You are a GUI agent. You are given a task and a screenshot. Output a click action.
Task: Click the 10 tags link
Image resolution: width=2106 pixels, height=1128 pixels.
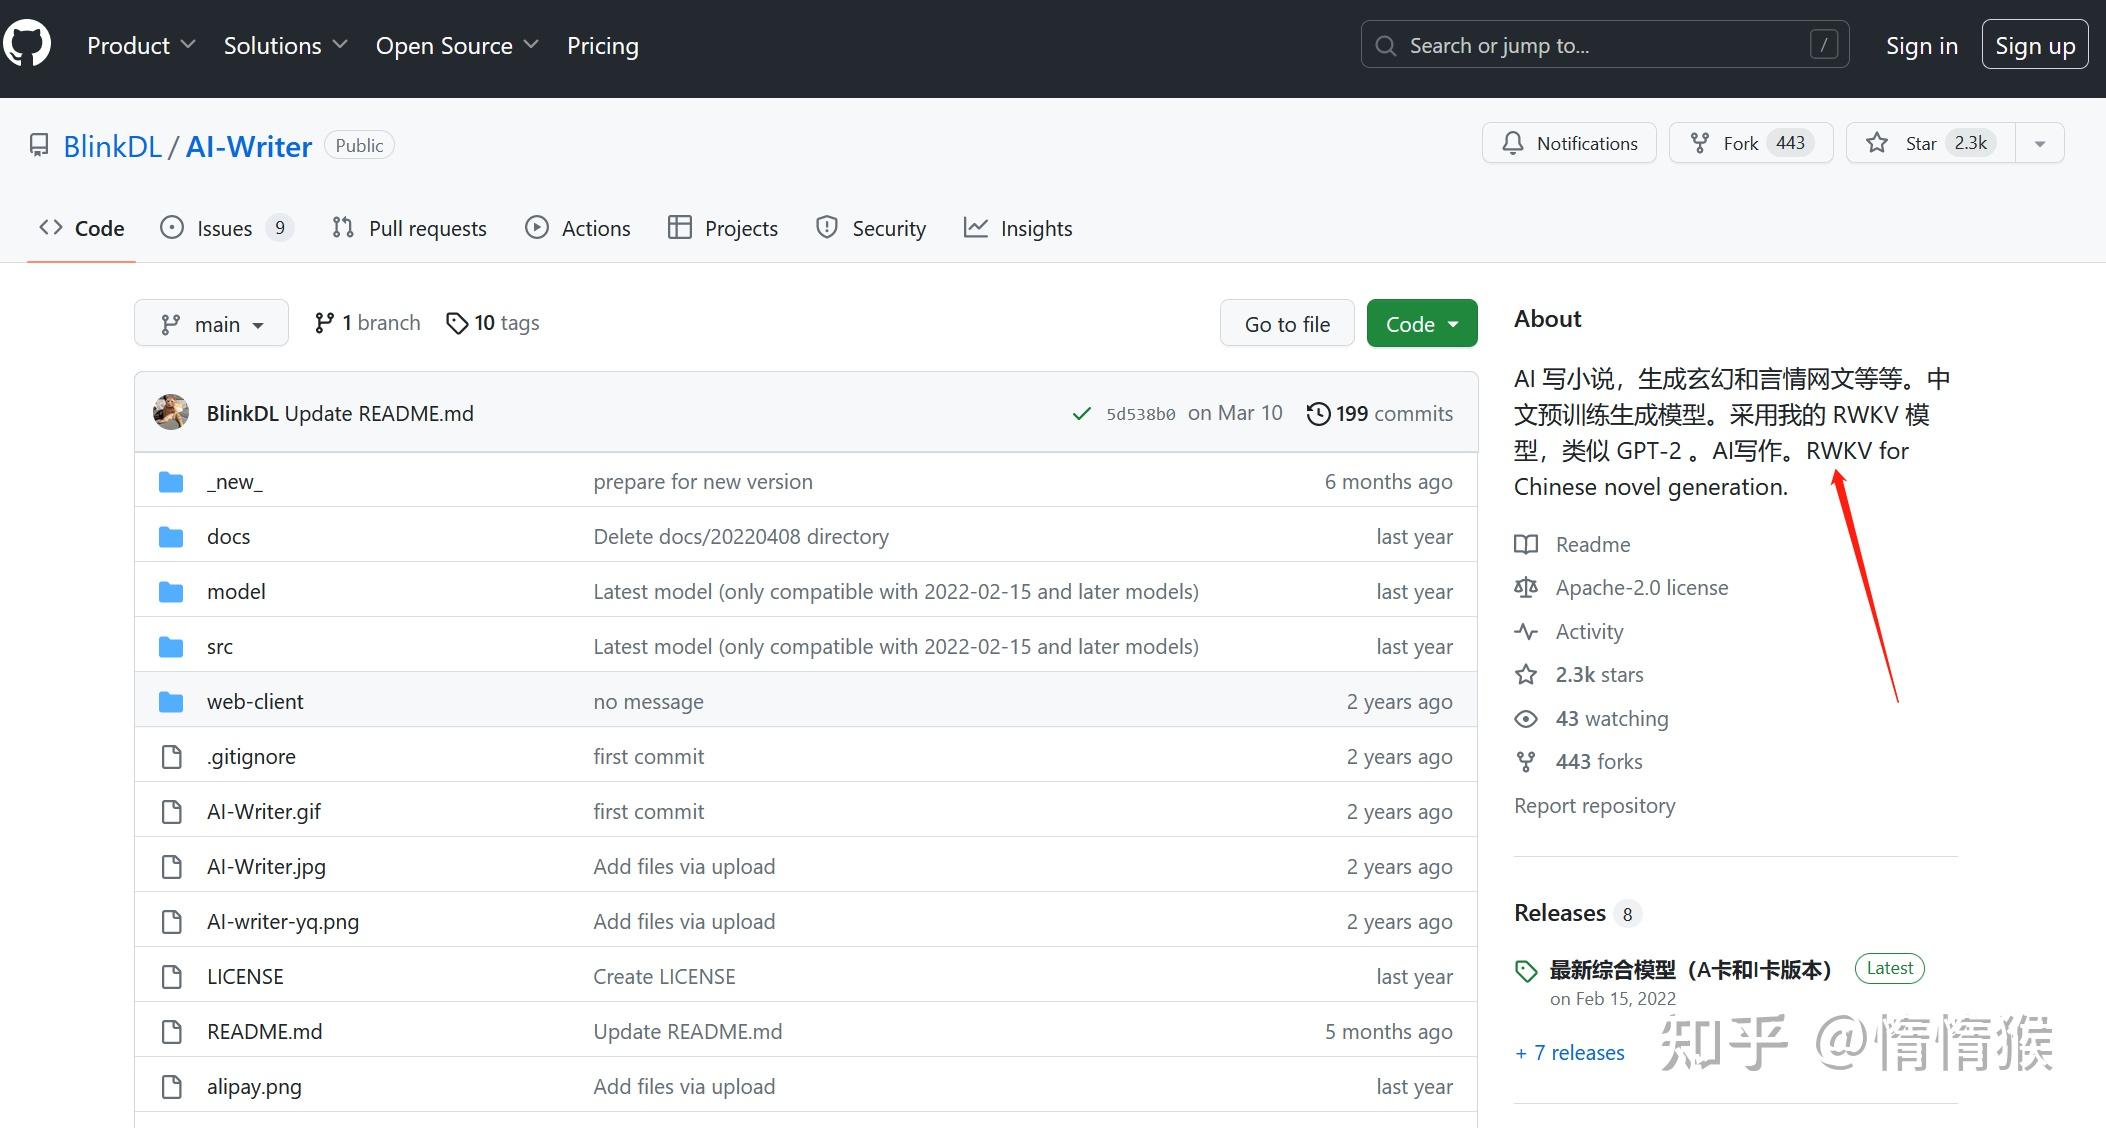coord(493,323)
